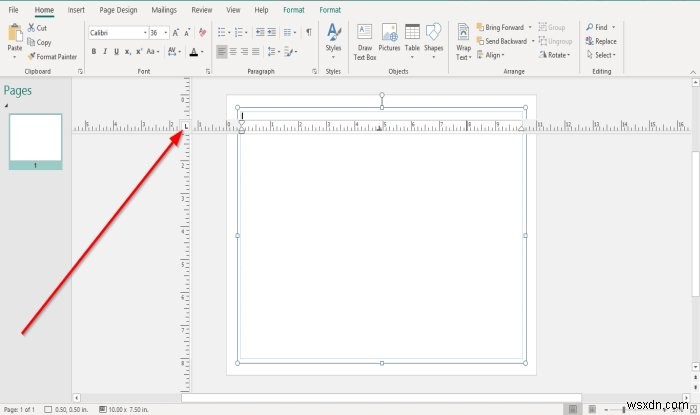Click the object size icon in status bar

pos(103,409)
